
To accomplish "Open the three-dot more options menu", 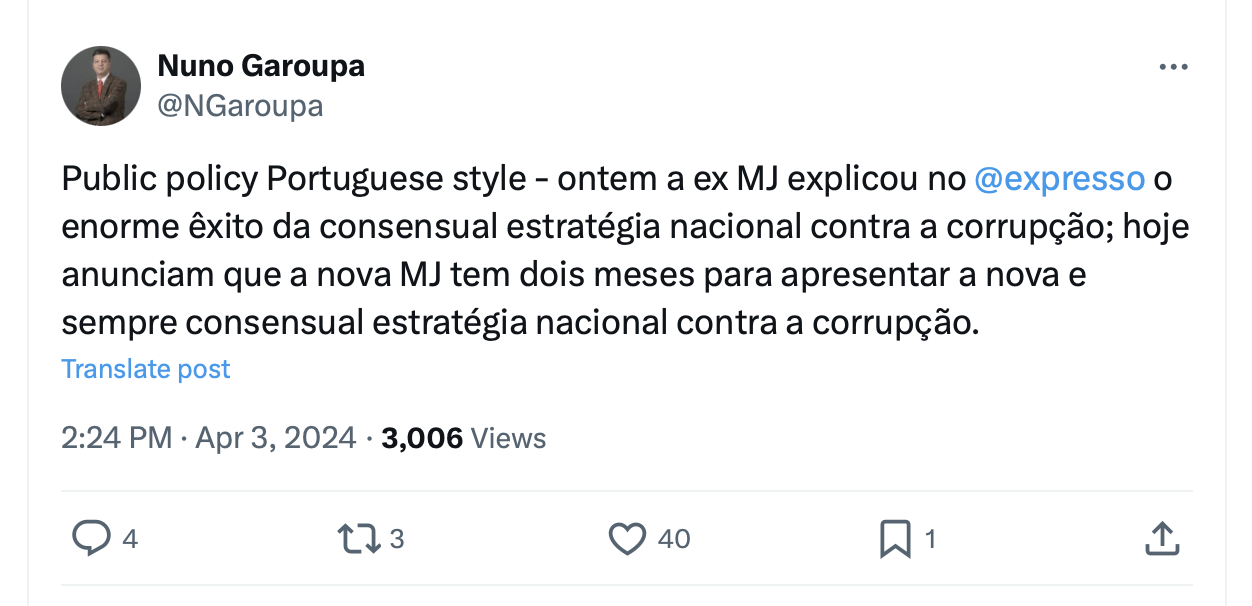I will click(1173, 67).
